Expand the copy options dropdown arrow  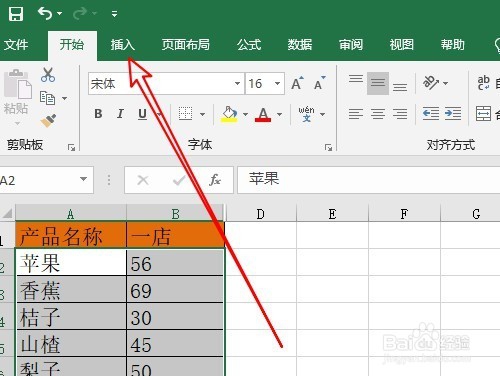tap(64, 98)
